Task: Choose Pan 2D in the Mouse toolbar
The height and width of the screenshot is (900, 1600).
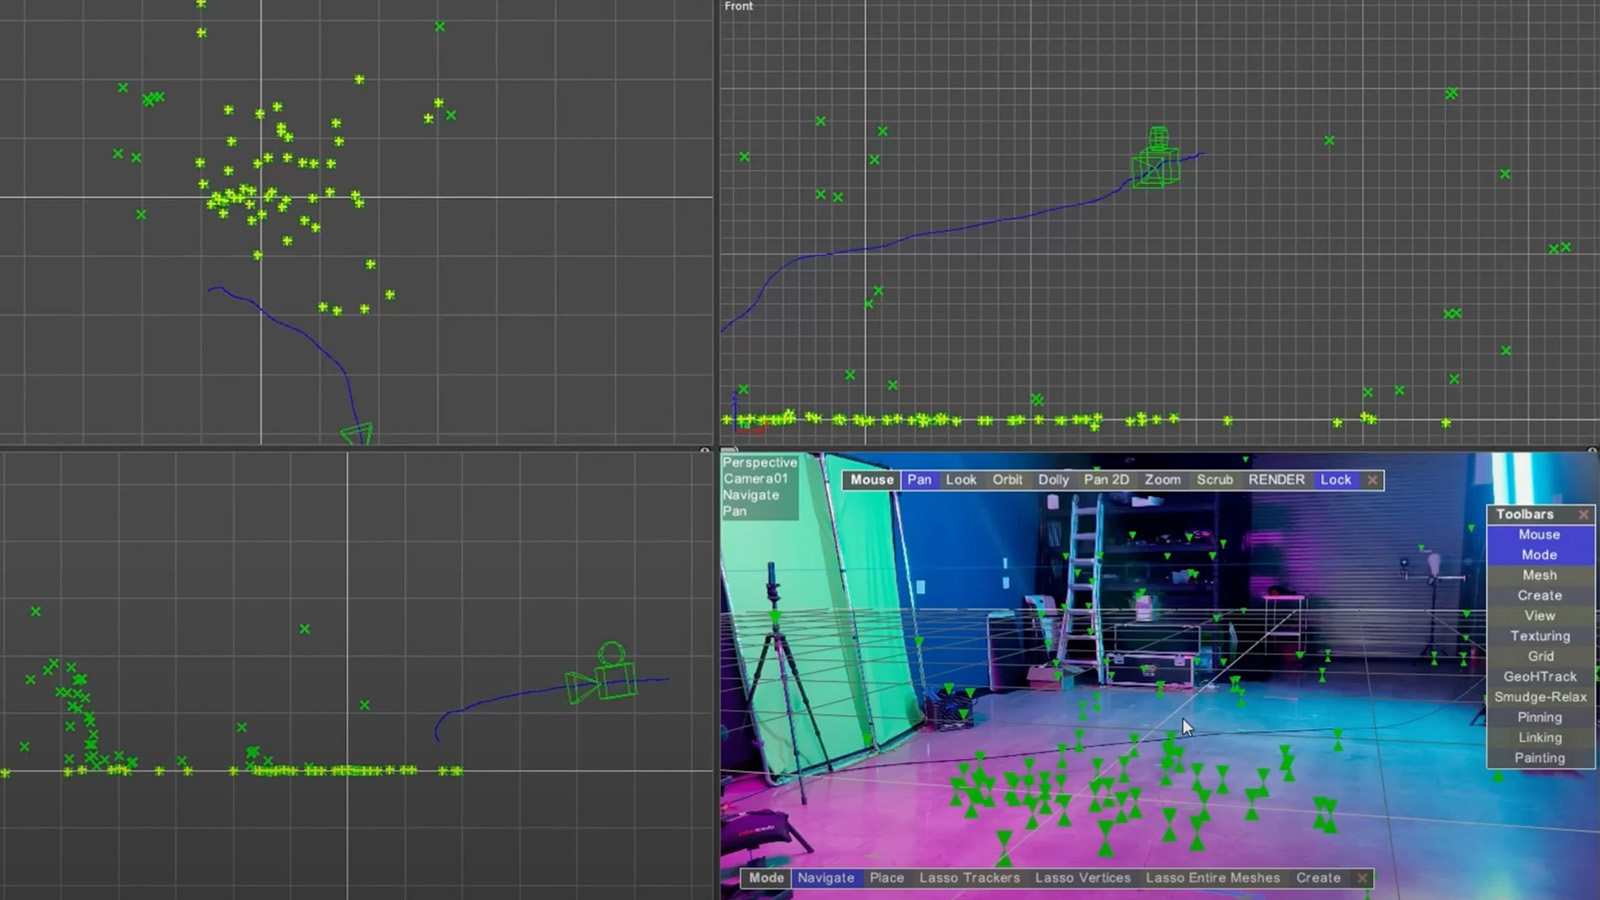Action: coord(1106,480)
